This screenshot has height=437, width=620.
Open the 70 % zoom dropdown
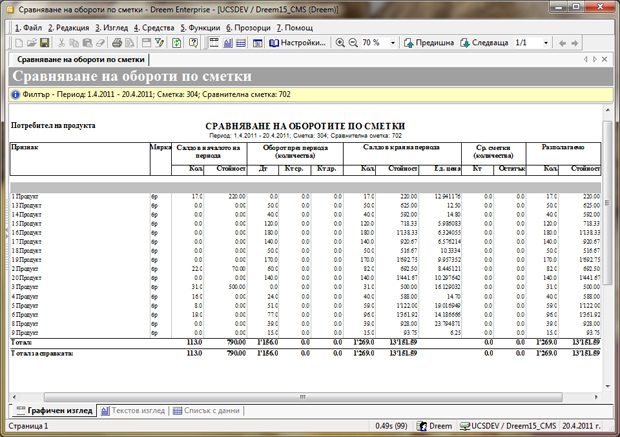393,43
